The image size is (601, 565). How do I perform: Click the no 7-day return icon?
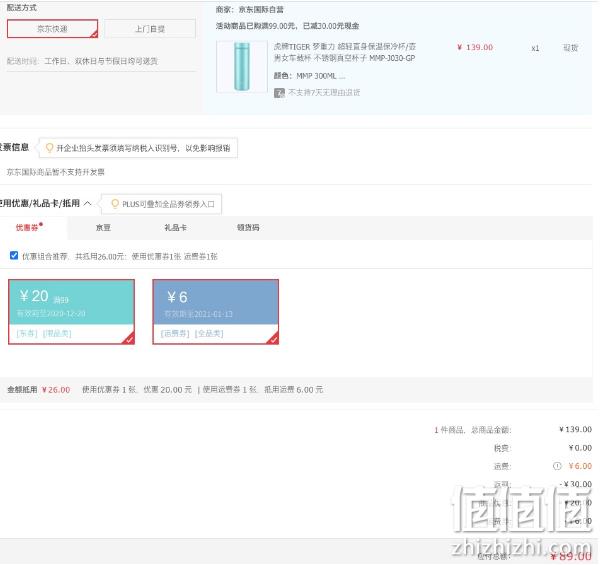(x=279, y=93)
